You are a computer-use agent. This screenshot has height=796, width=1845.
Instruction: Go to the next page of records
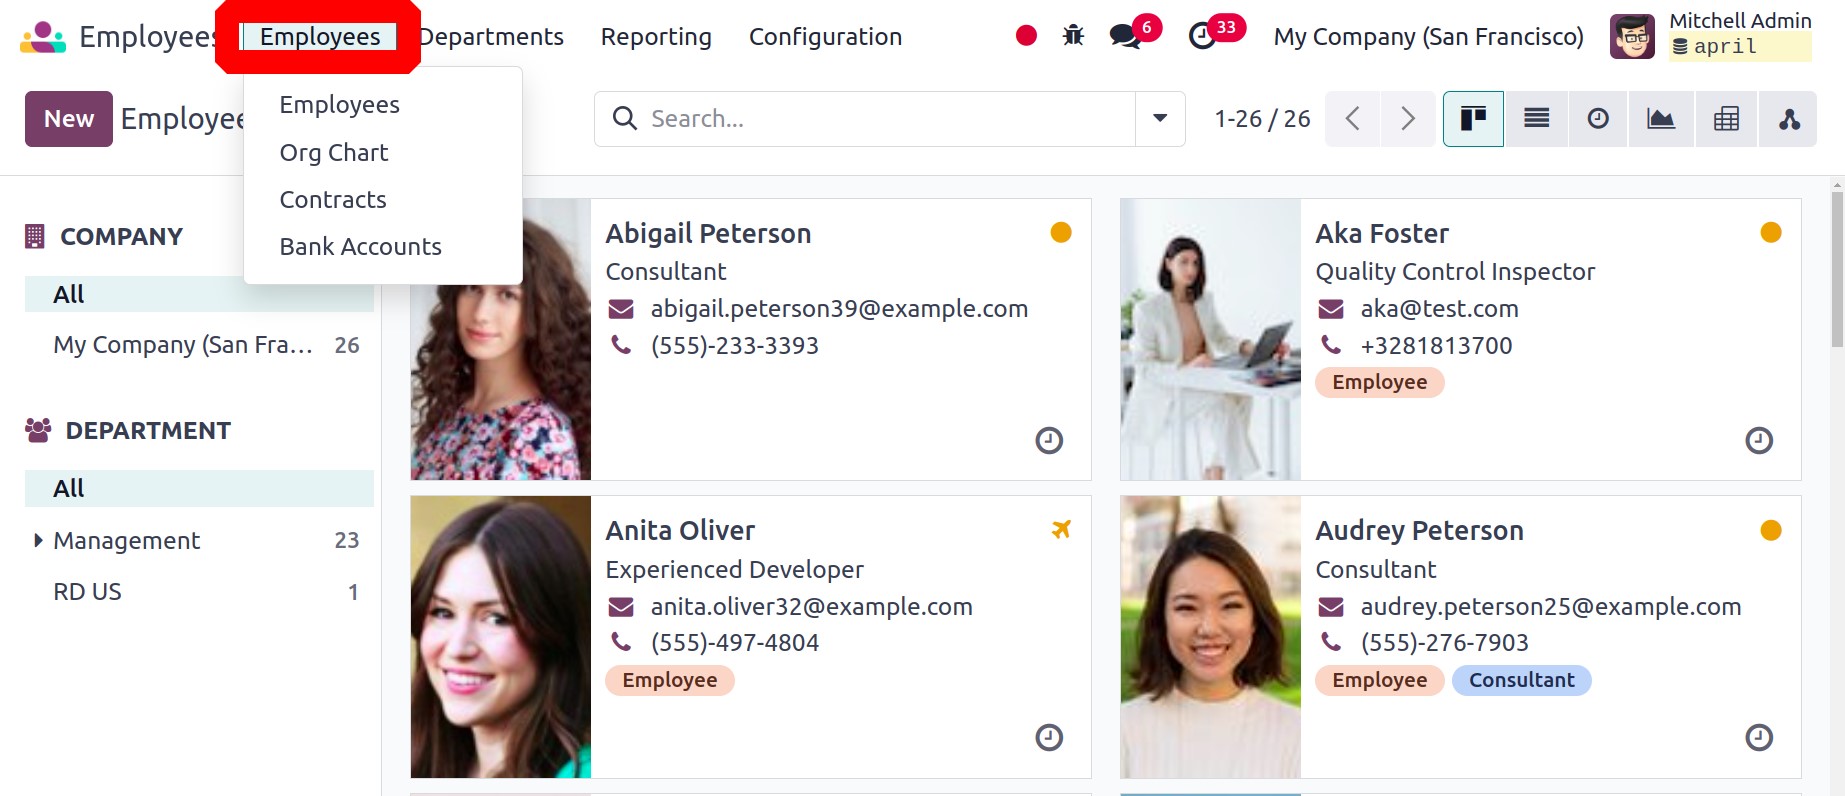pyautogui.click(x=1407, y=119)
